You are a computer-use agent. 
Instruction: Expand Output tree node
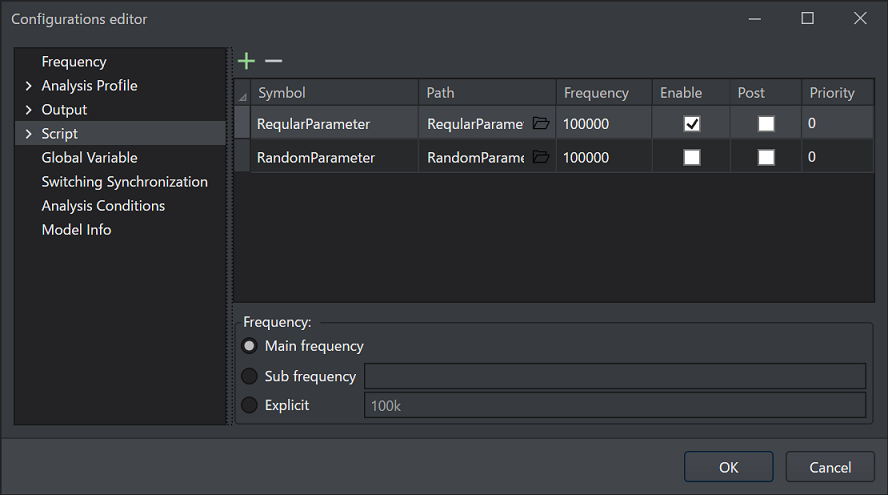(x=28, y=110)
